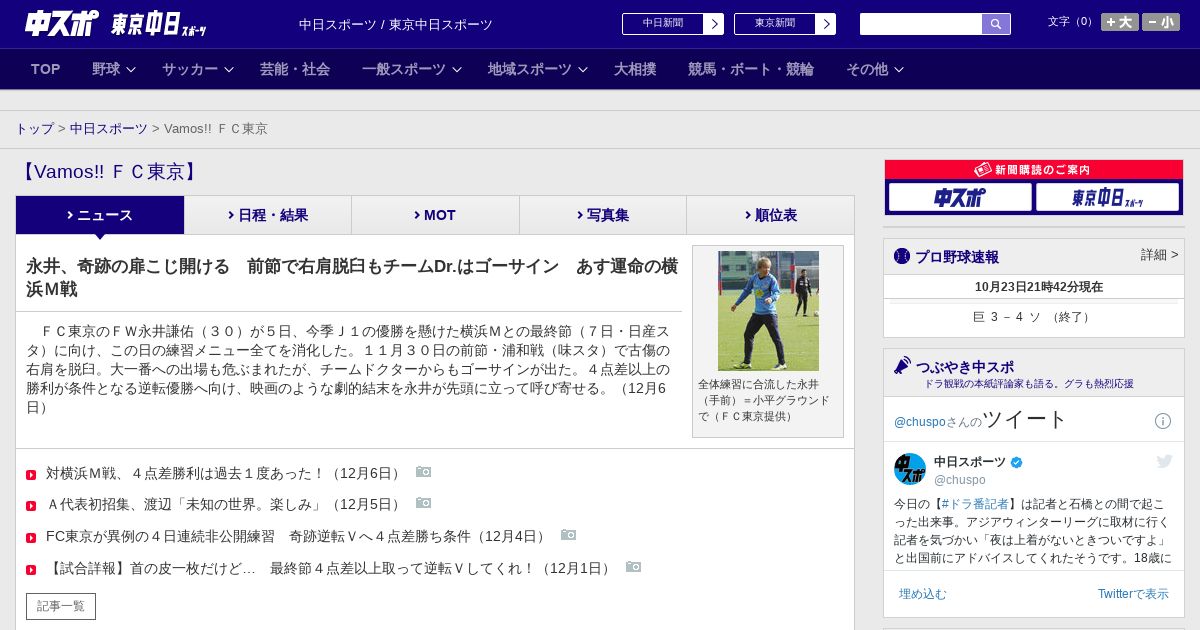Click camera icon beside 【試合詳報】 article
This screenshot has width=1200, height=630.
pyautogui.click(x=633, y=567)
